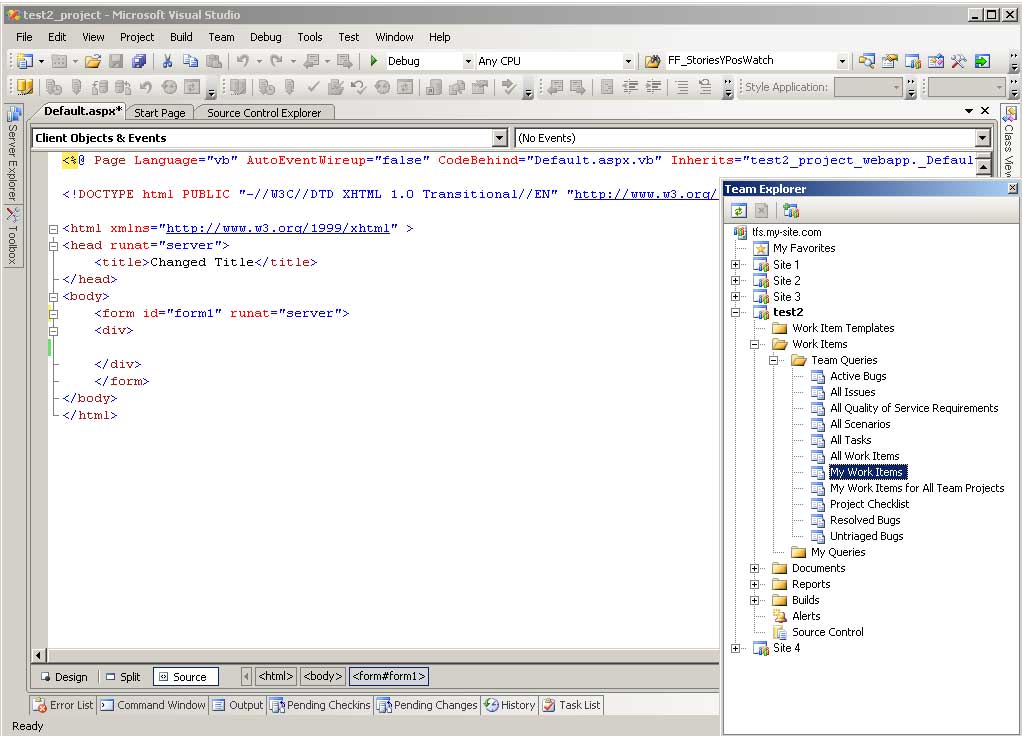Viewport: 1022px width, 736px height.
Task: Open the Debug configuration dropdown
Action: (468, 61)
